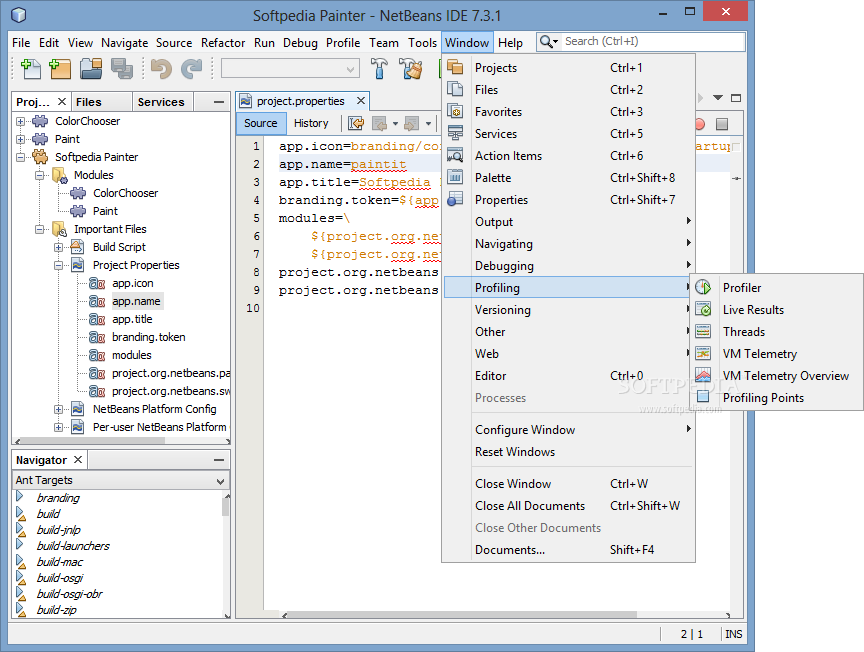Image resolution: width=864 pixels, height=652 pixels.
Task: Click the Undo arrow icon
Action: [x=161, y=69]
